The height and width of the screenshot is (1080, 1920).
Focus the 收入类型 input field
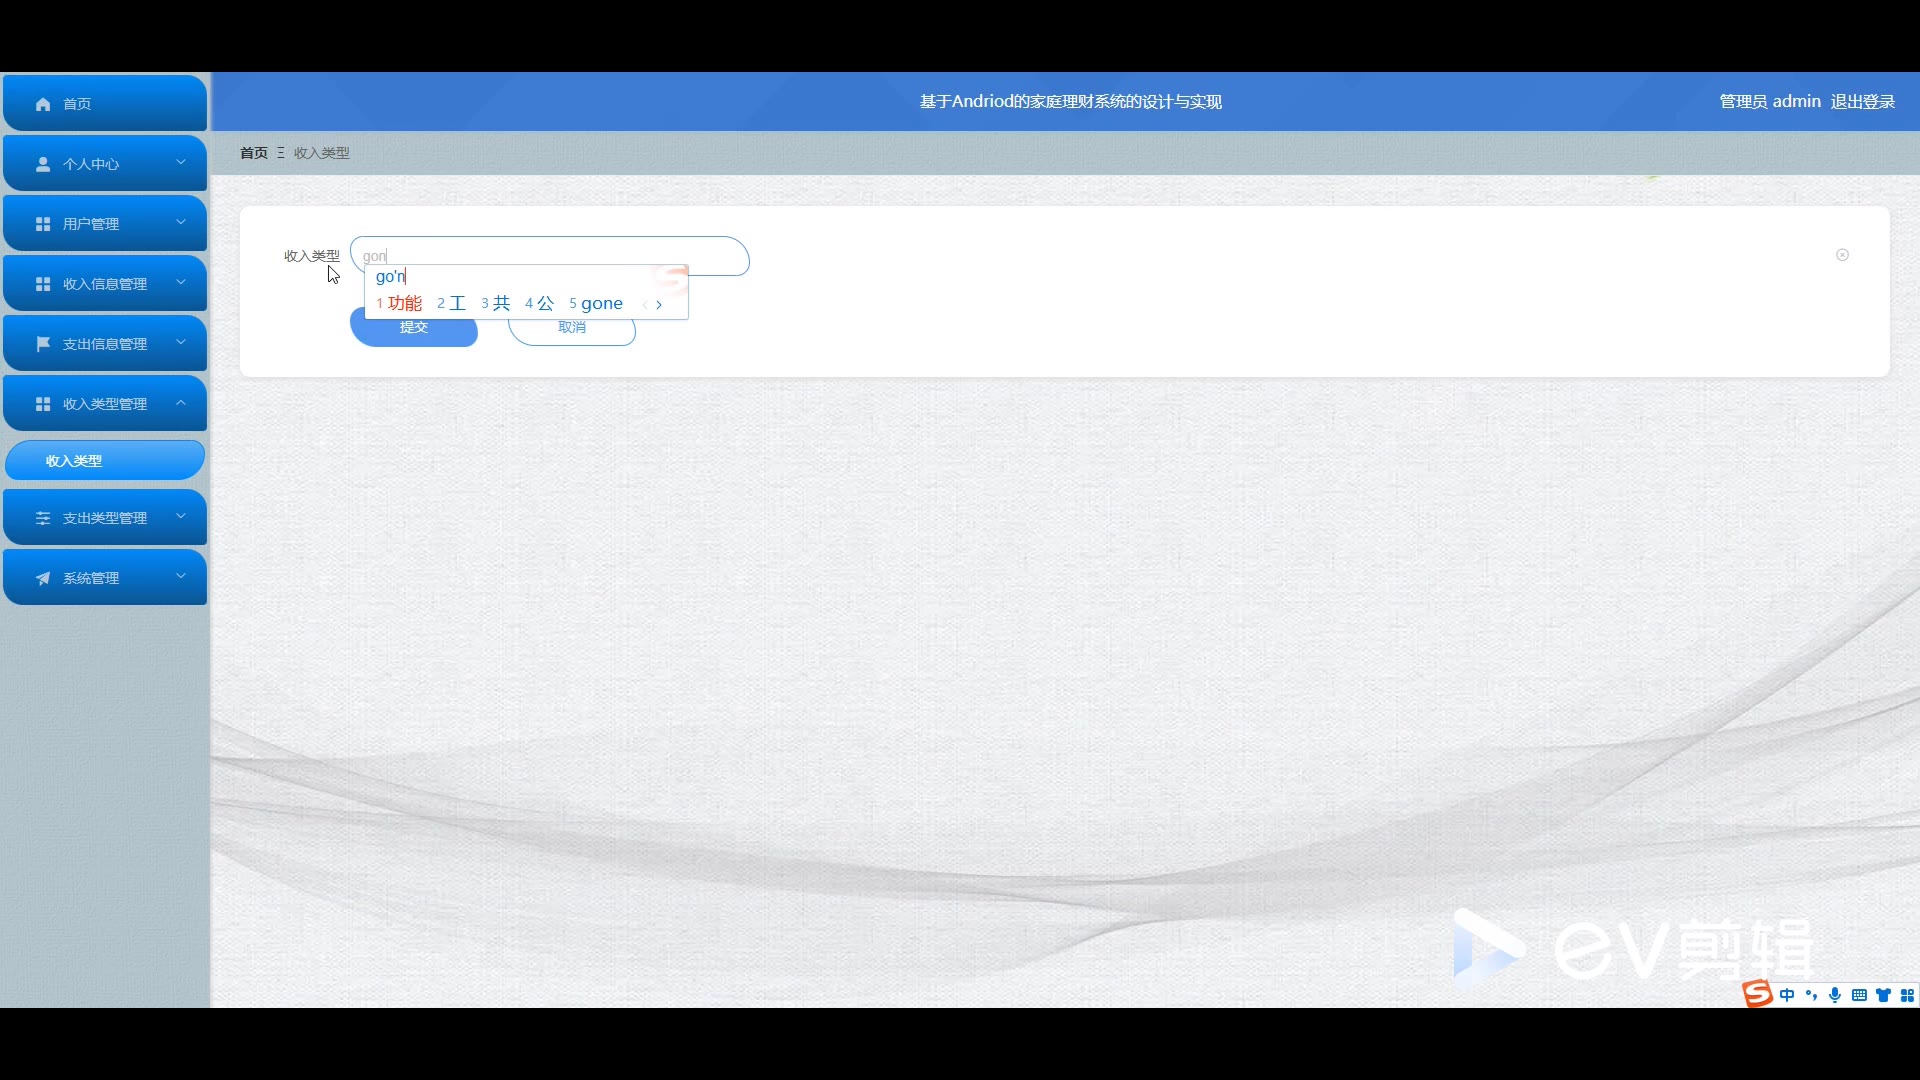tap(550, 256)
